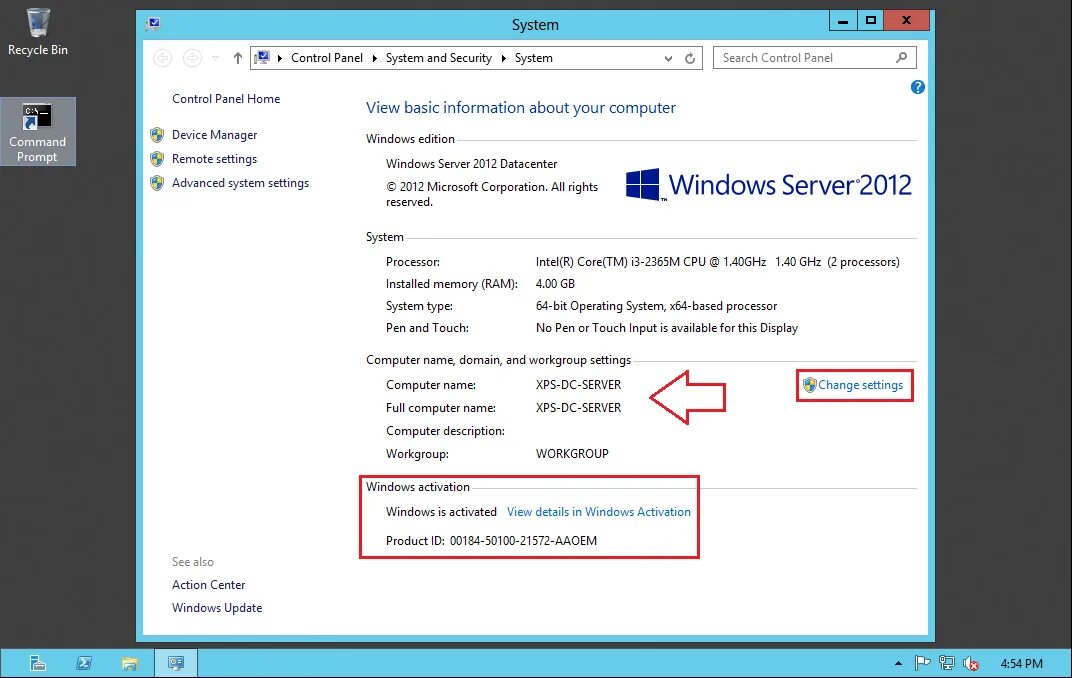Screen dimensions: 1072x678
Task: Open Device Manager link
Action: point(215,135)
